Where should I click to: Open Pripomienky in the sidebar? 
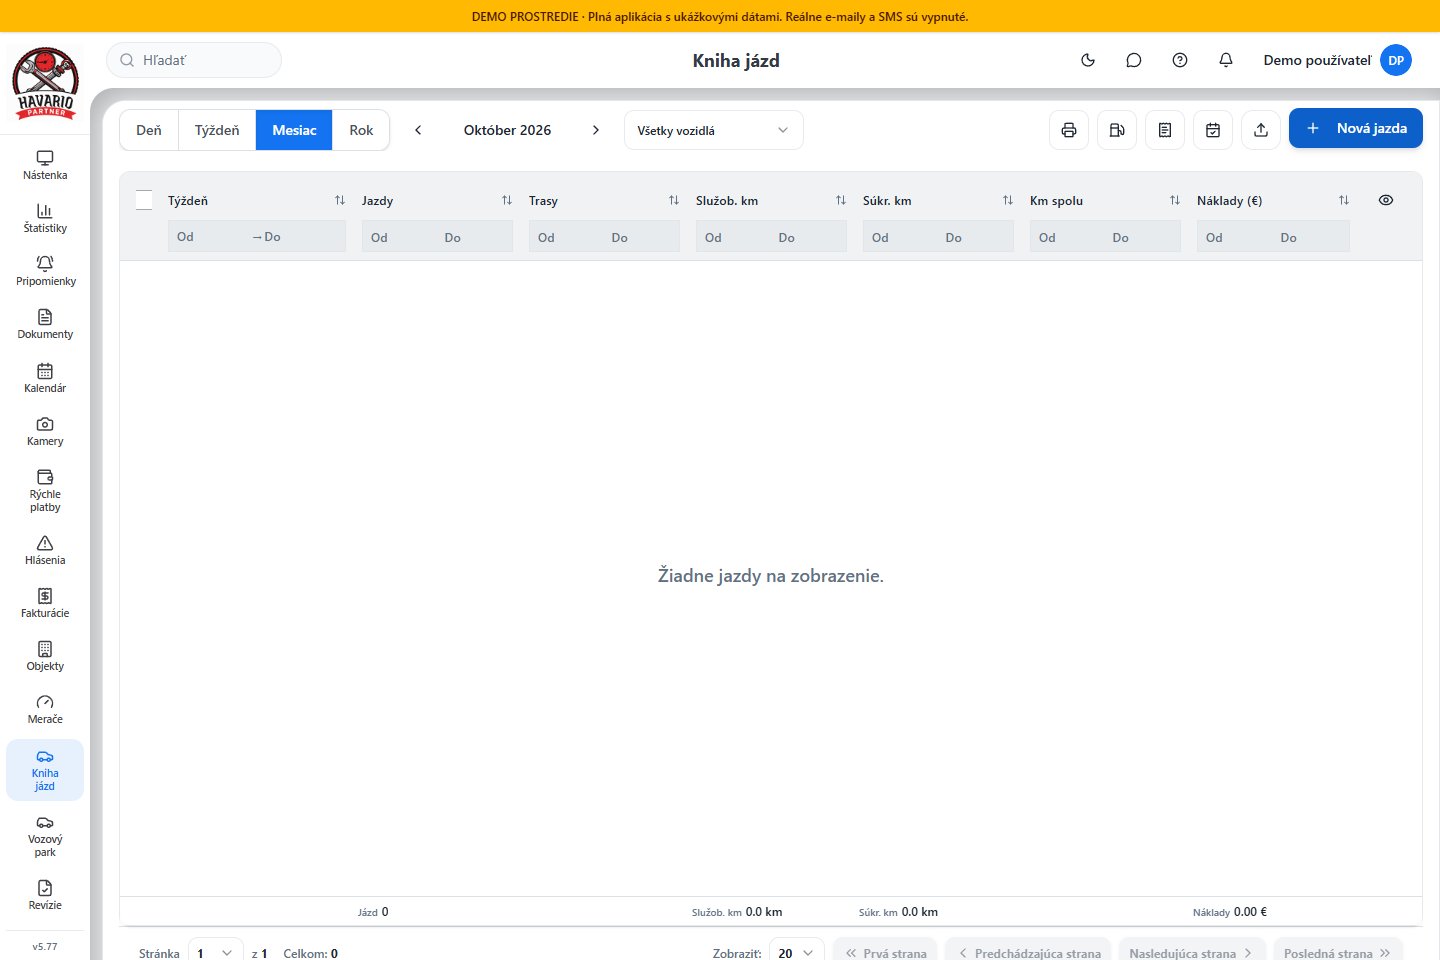(45, 272)
